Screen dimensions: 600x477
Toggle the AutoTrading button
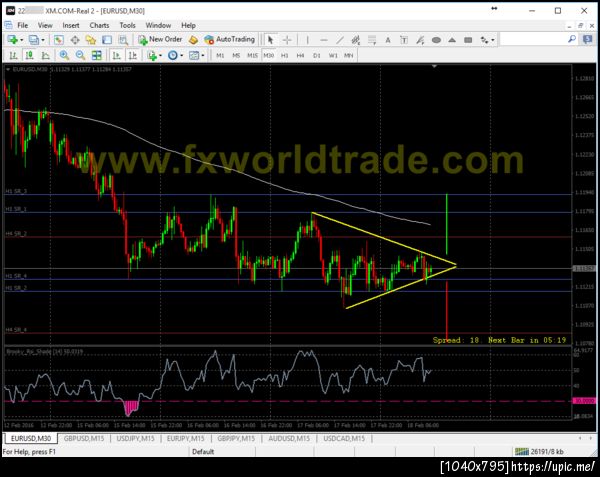click(x=229, y=39)
